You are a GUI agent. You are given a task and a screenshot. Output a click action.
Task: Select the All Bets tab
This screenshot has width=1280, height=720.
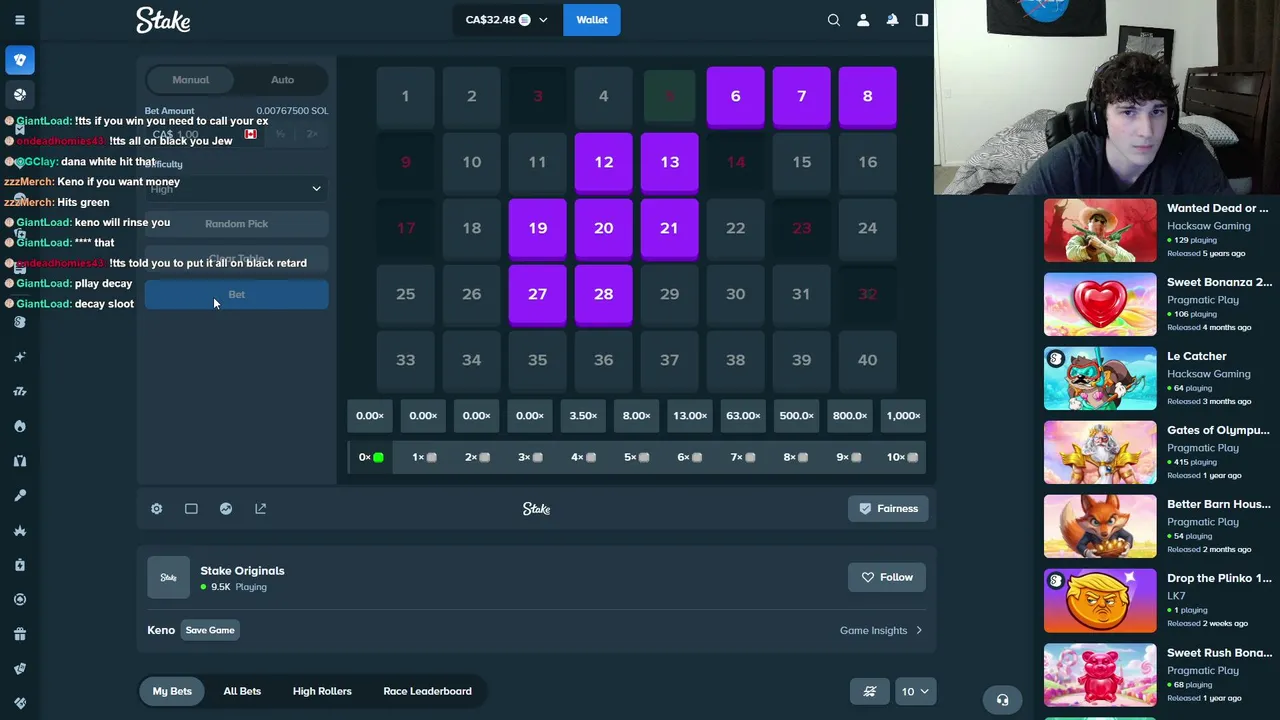242,691
